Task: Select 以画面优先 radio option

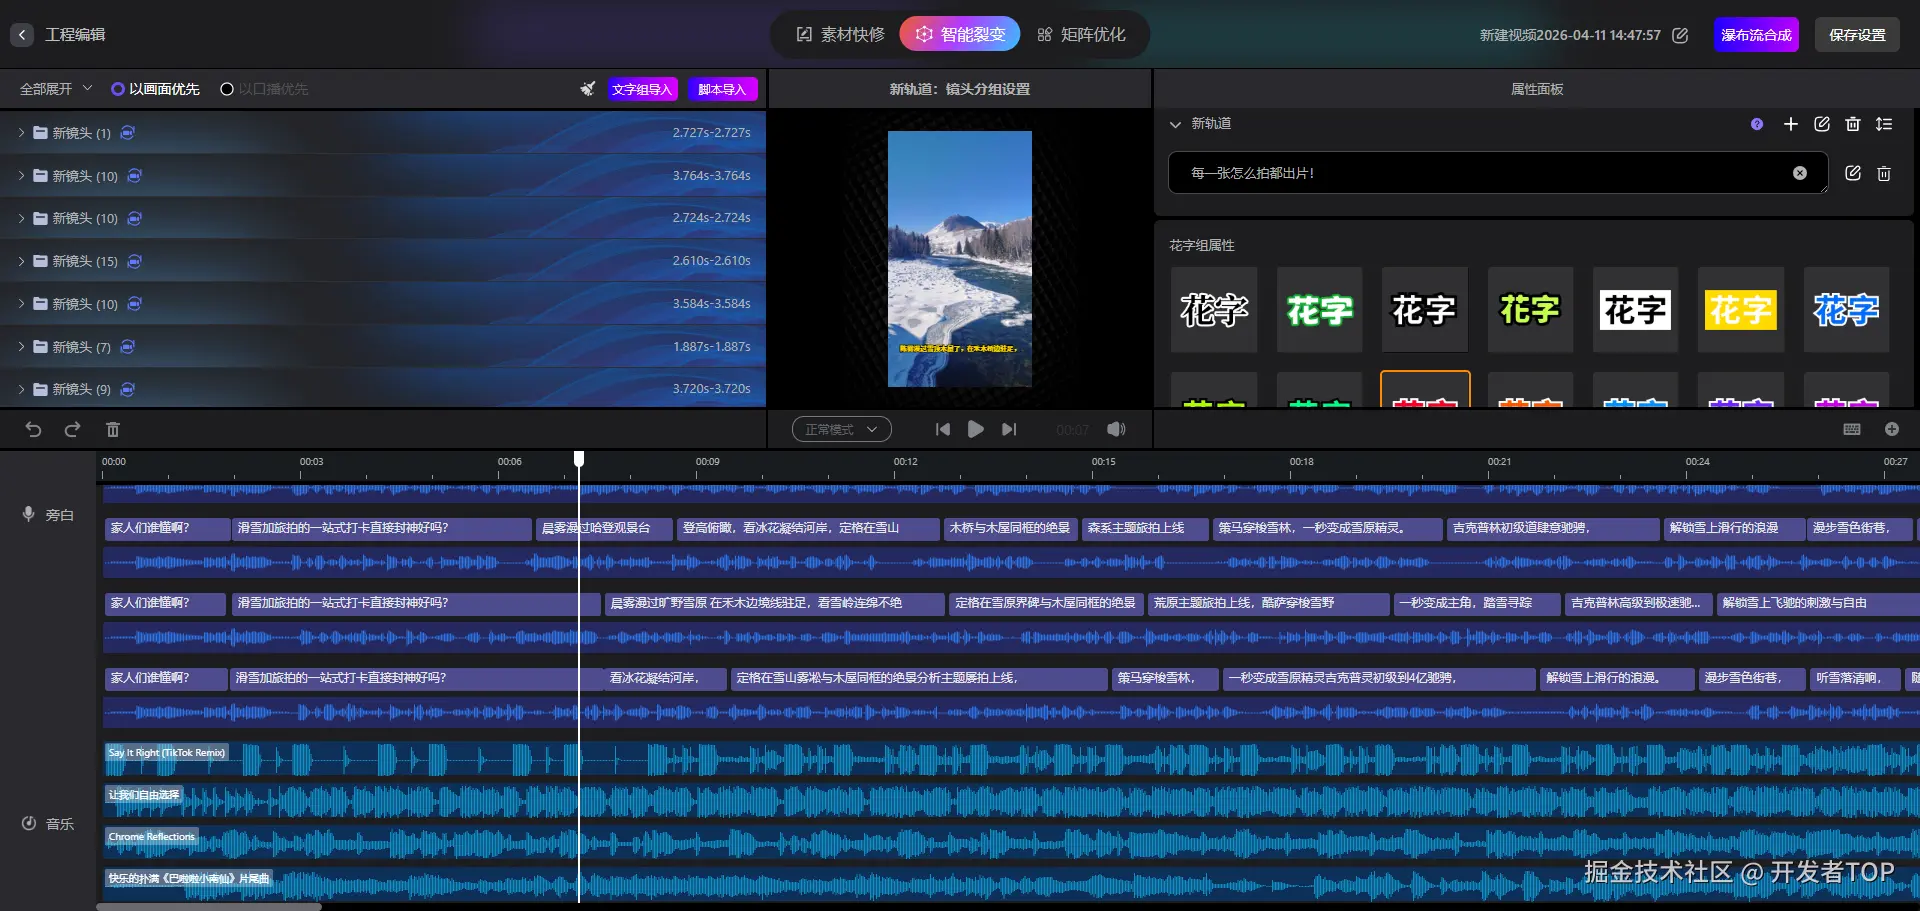Action: pos(155,89)
